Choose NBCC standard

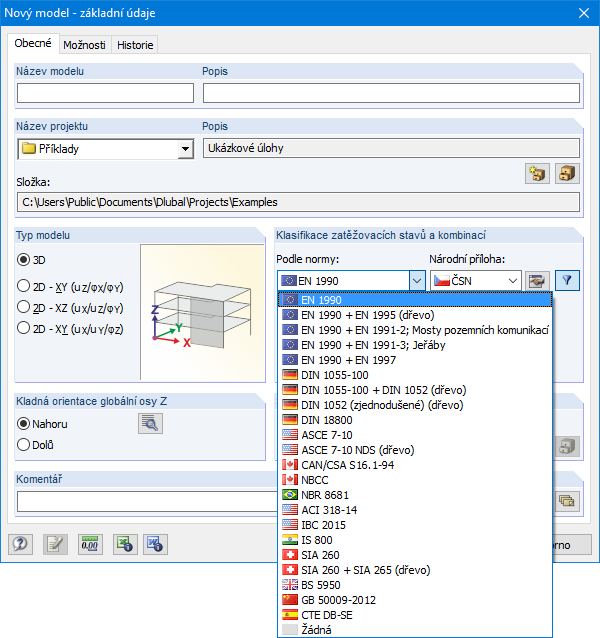tap(415, 480)
